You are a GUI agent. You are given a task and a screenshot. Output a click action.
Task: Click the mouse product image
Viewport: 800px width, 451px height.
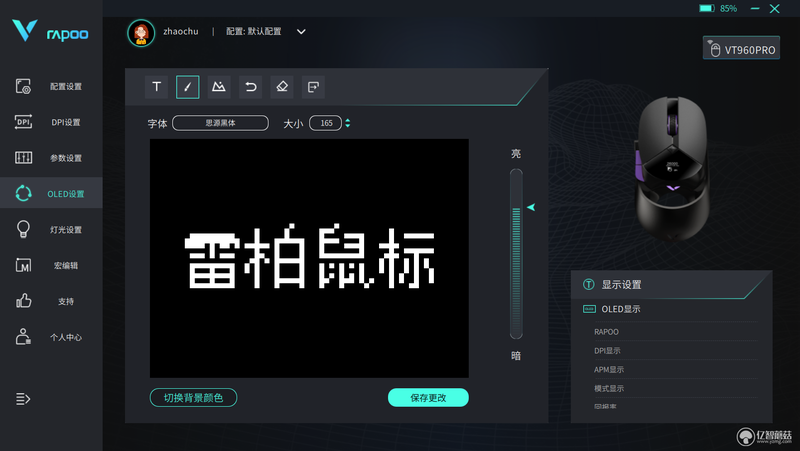click(672, 168)
